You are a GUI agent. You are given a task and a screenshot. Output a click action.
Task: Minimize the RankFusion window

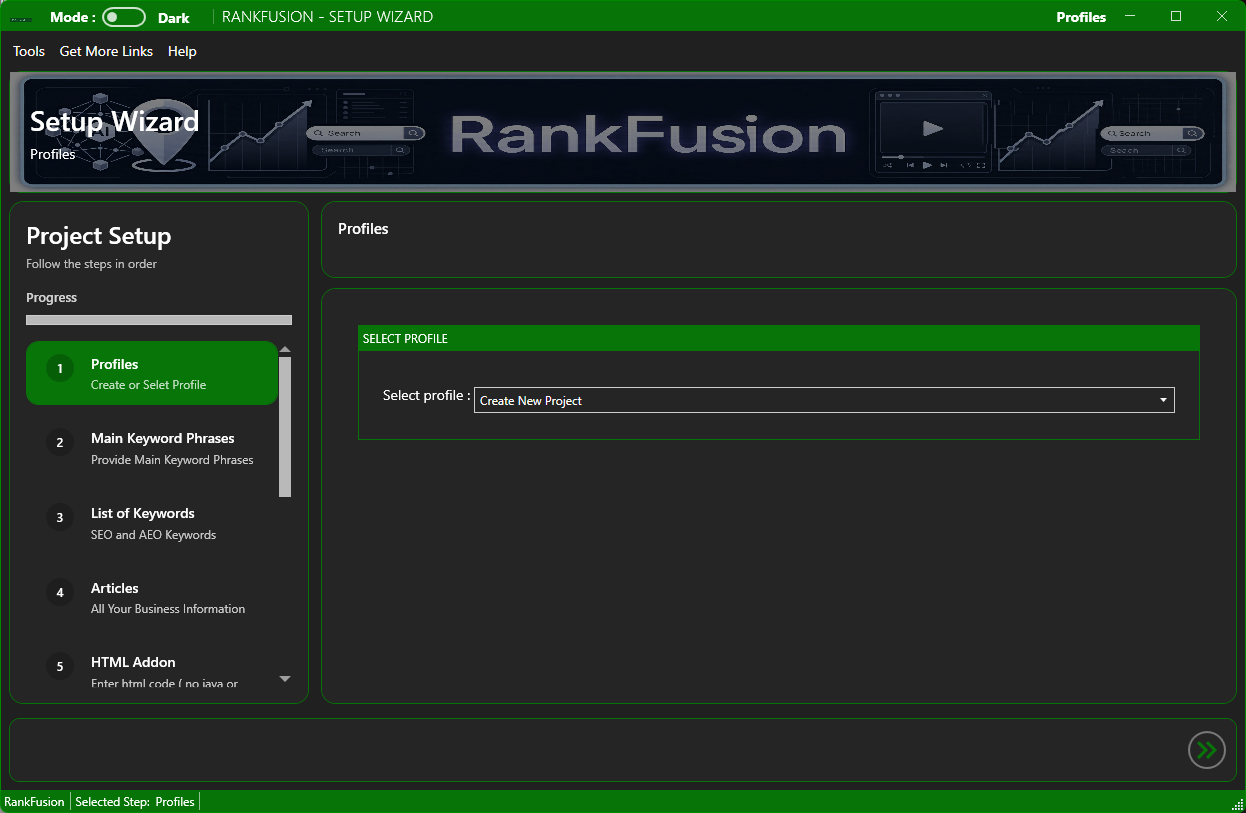(1130, 16)
